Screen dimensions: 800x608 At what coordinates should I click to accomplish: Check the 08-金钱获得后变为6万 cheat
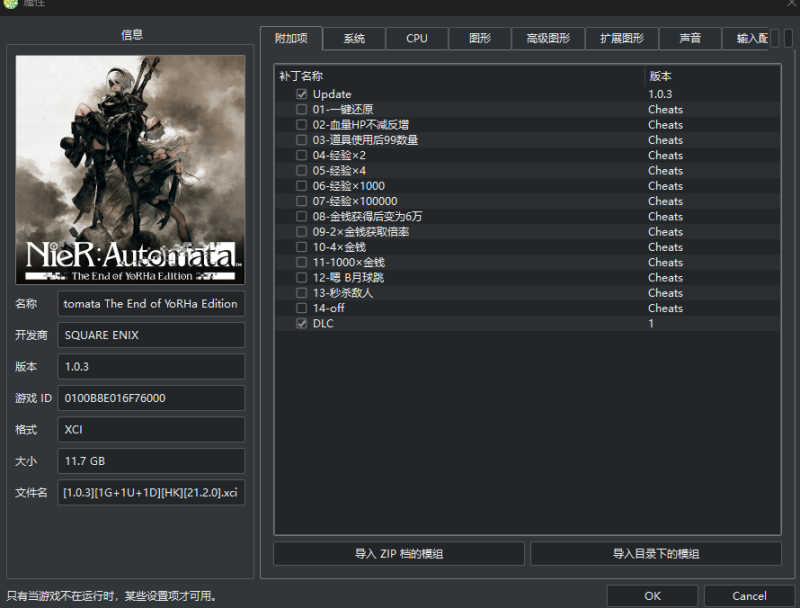302,216
